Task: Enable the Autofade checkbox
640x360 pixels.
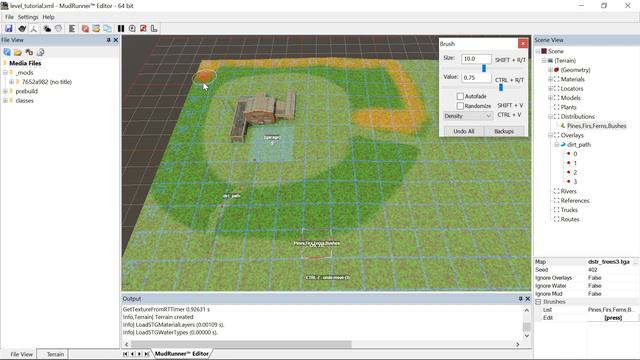Action: click(460, 96)
